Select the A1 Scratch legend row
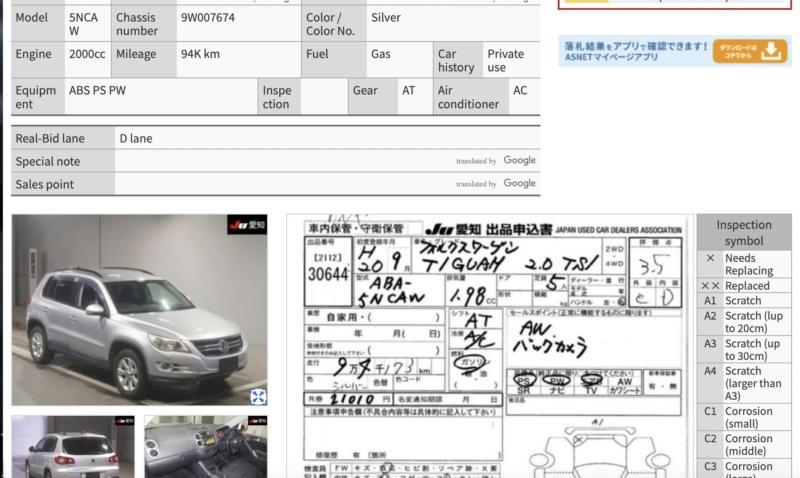Screen dimensions: 800x478 [x=743, y=300]
